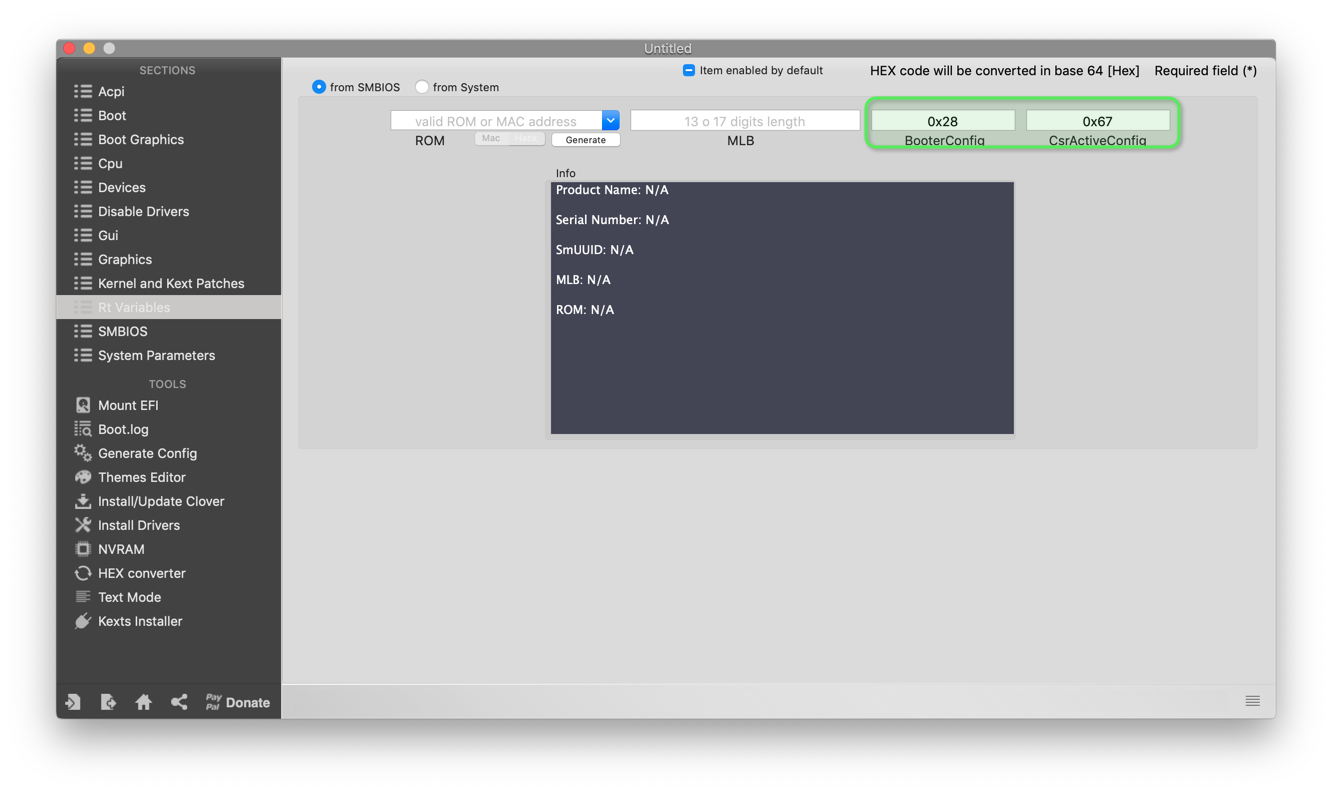Select the Hack segment under ROM
The height and width of the screenshot is (793, 1332).
[526, 139]
